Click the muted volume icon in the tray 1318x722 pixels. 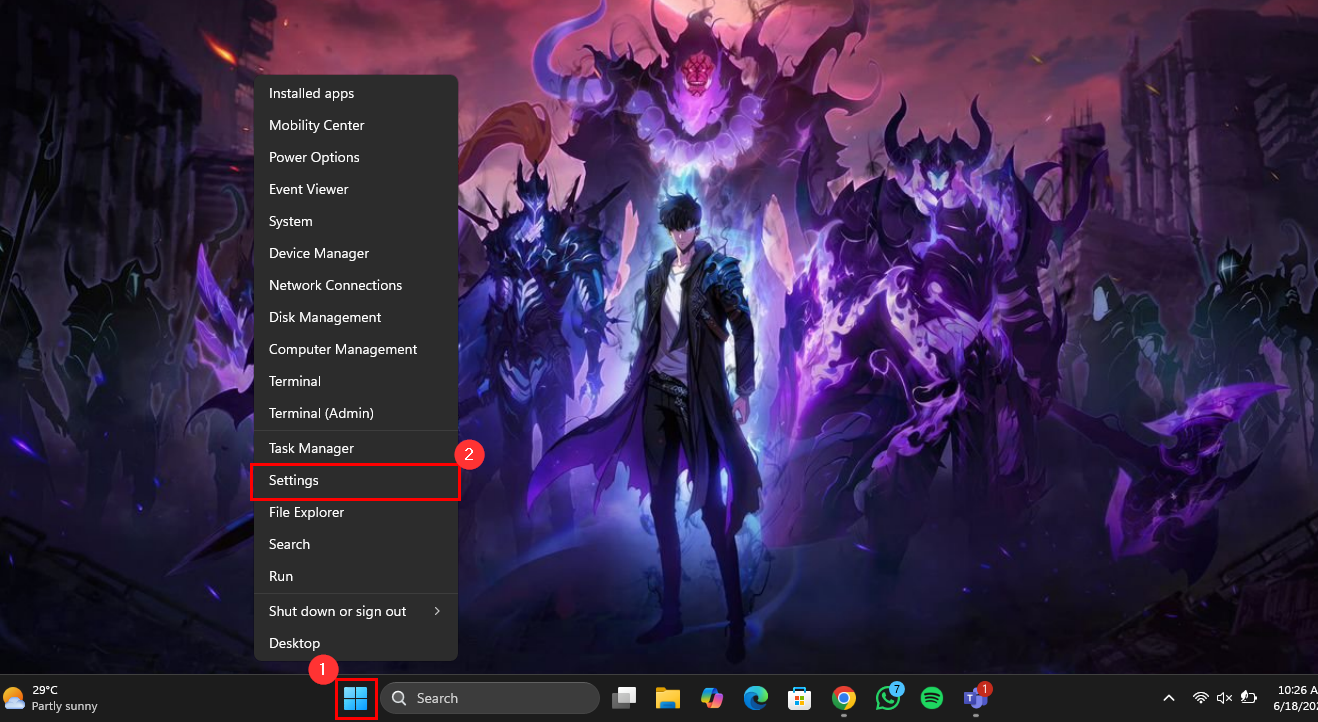pos(1224,698)
